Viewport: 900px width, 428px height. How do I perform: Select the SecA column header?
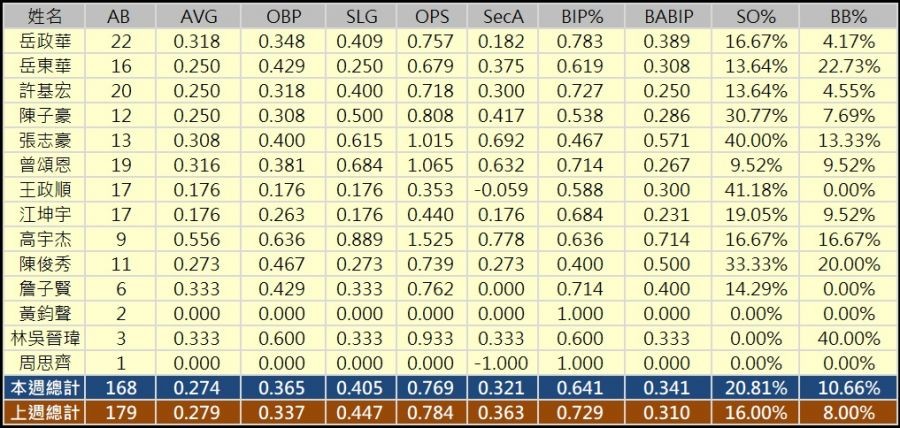click(x=506, y=17)
